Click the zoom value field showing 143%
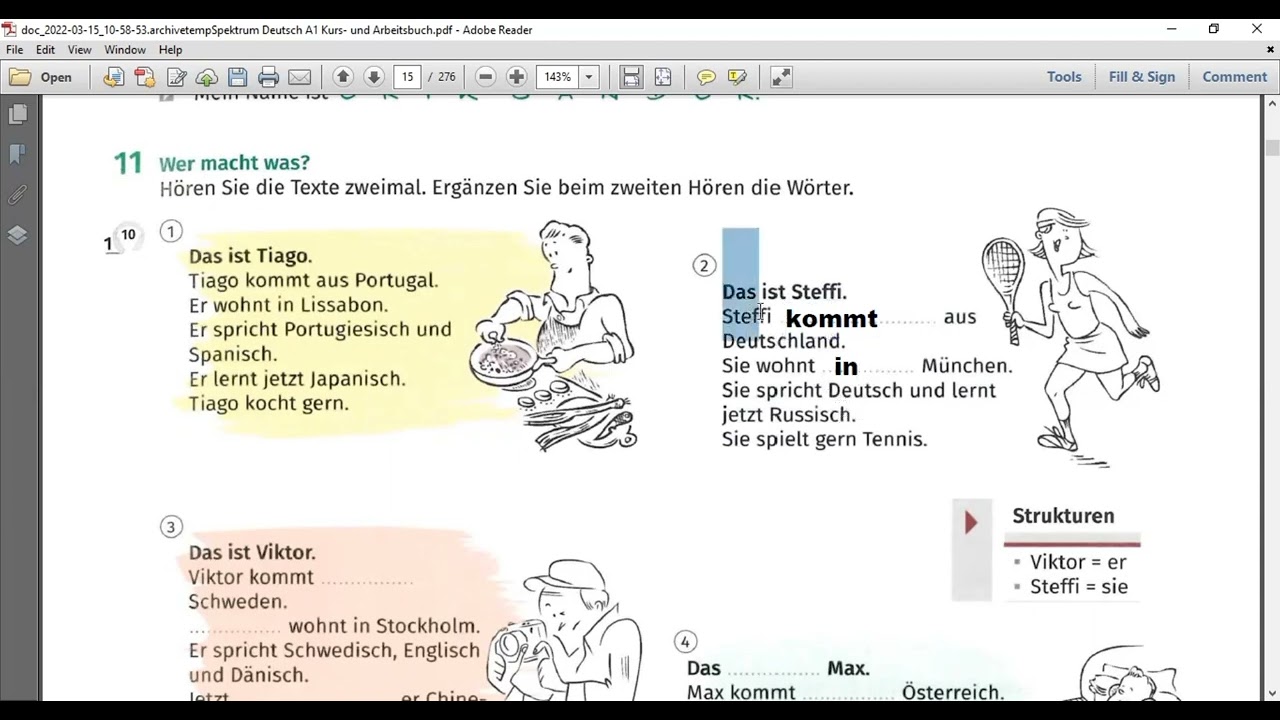The image size is (1280, 720). coord(557,77)
